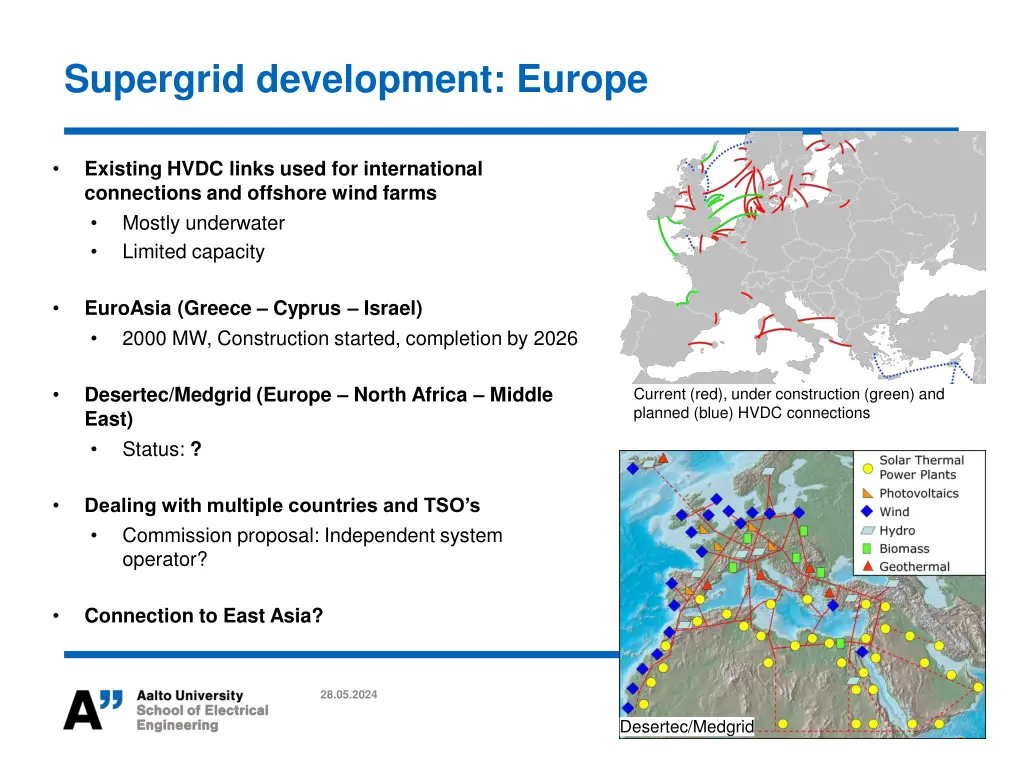Click the 'Mostly underwater' sub-bullet
The image size is (1024, 768).
coord(203,223)
